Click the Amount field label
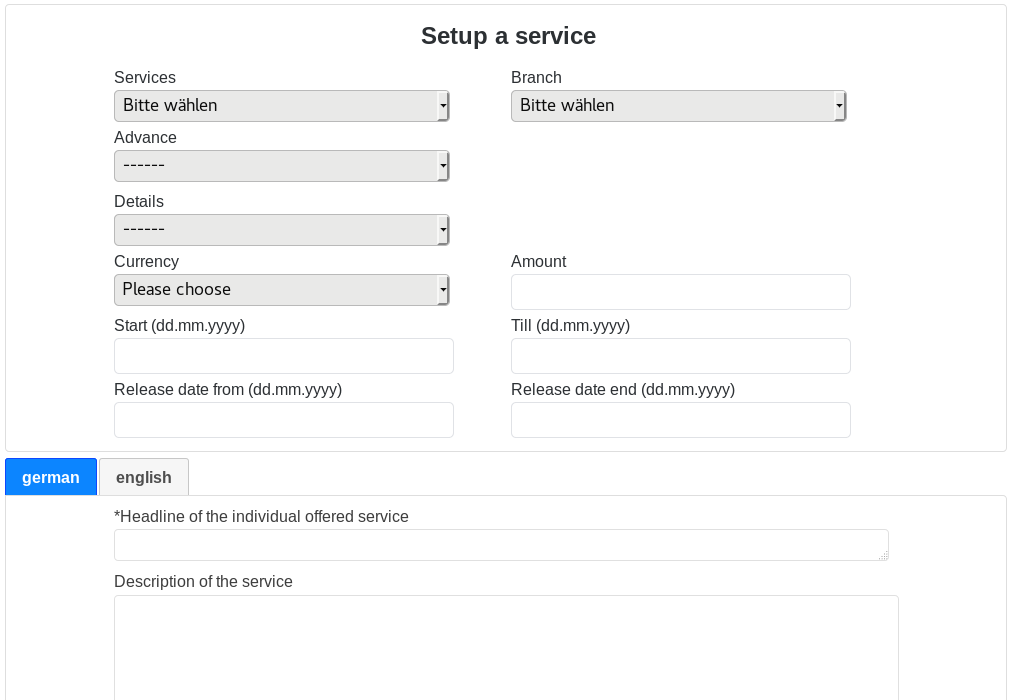Screen dimensions: 1014x700 [538, 262]
